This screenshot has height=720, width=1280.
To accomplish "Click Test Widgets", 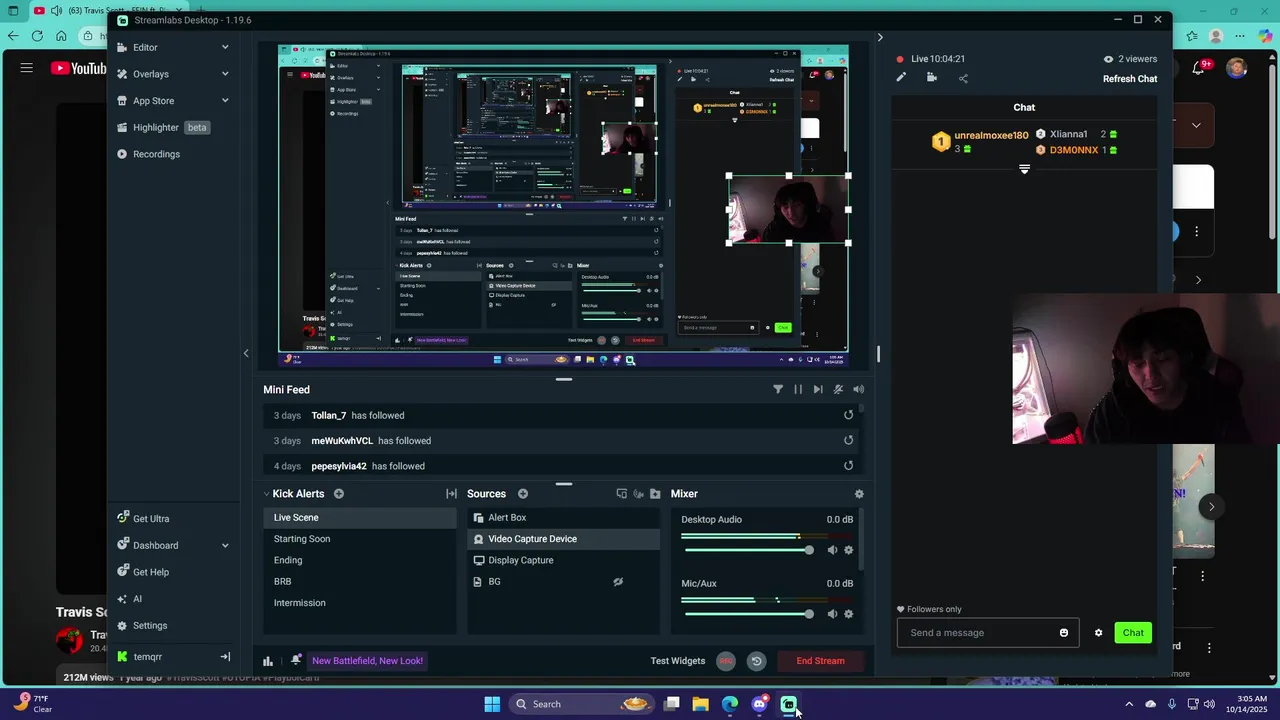I will (x=678, y=661).
